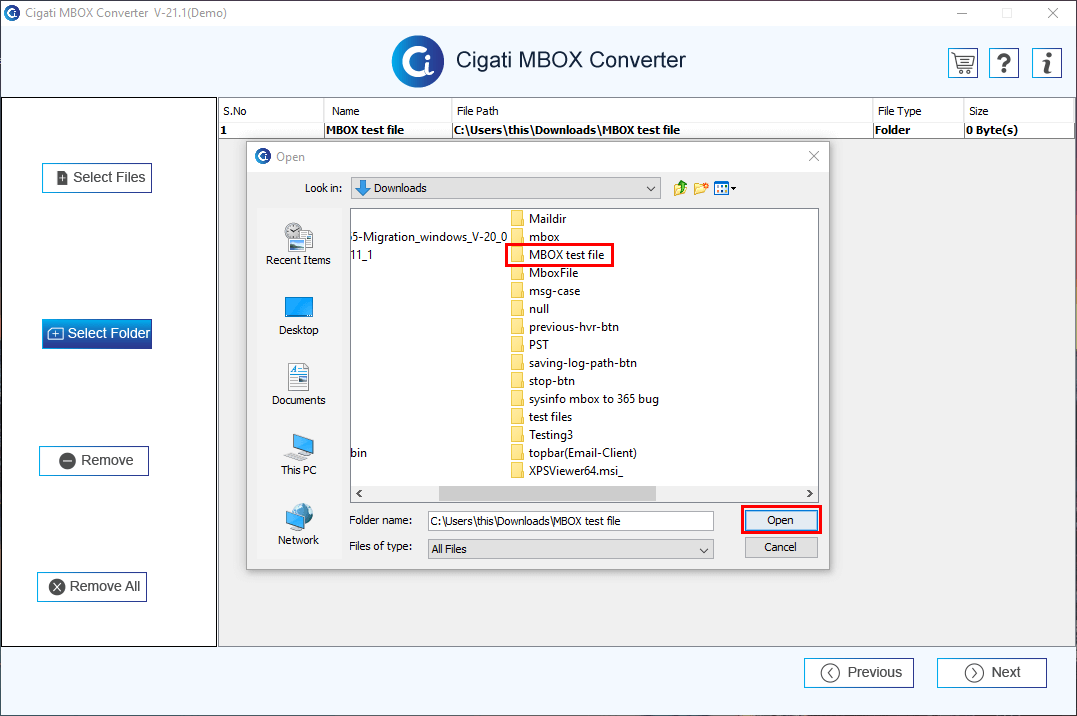Select the saving-log-path-btn folder
The height and width of the screenshot is (716, 1077).
click(574, 363)
